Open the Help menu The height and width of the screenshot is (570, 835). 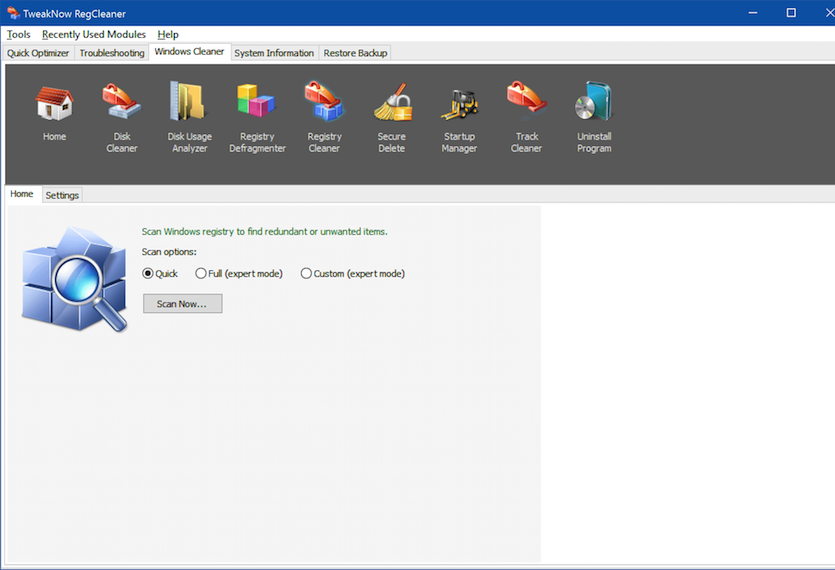(168, 35)
